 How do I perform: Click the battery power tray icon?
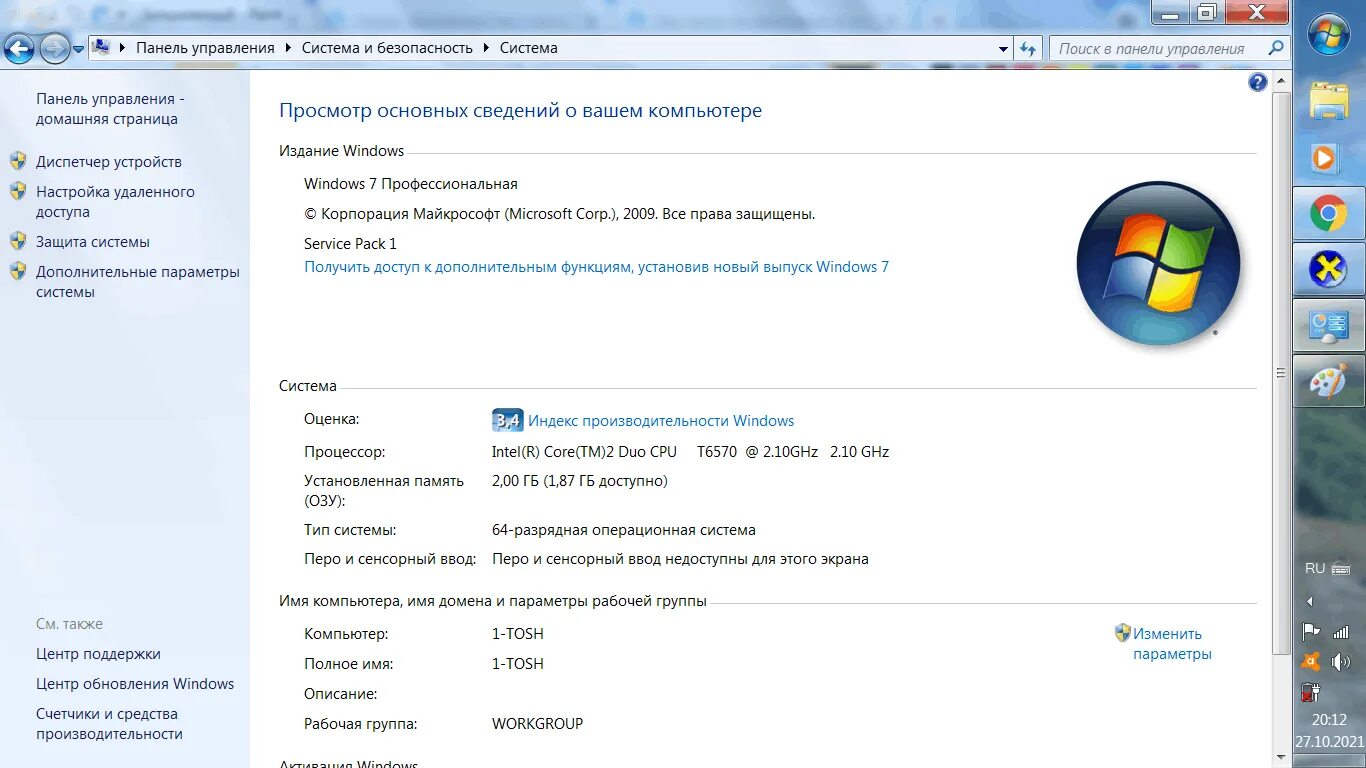click(1311, 691)
